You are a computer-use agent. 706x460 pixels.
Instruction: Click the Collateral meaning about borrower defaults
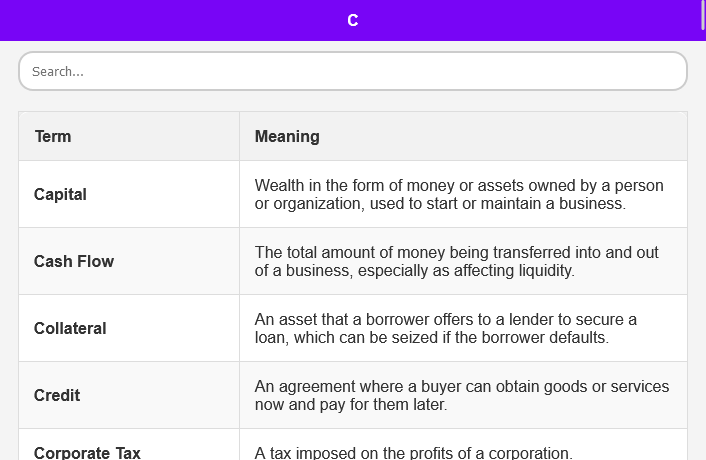pyautogui.click(x=445, y=329)
